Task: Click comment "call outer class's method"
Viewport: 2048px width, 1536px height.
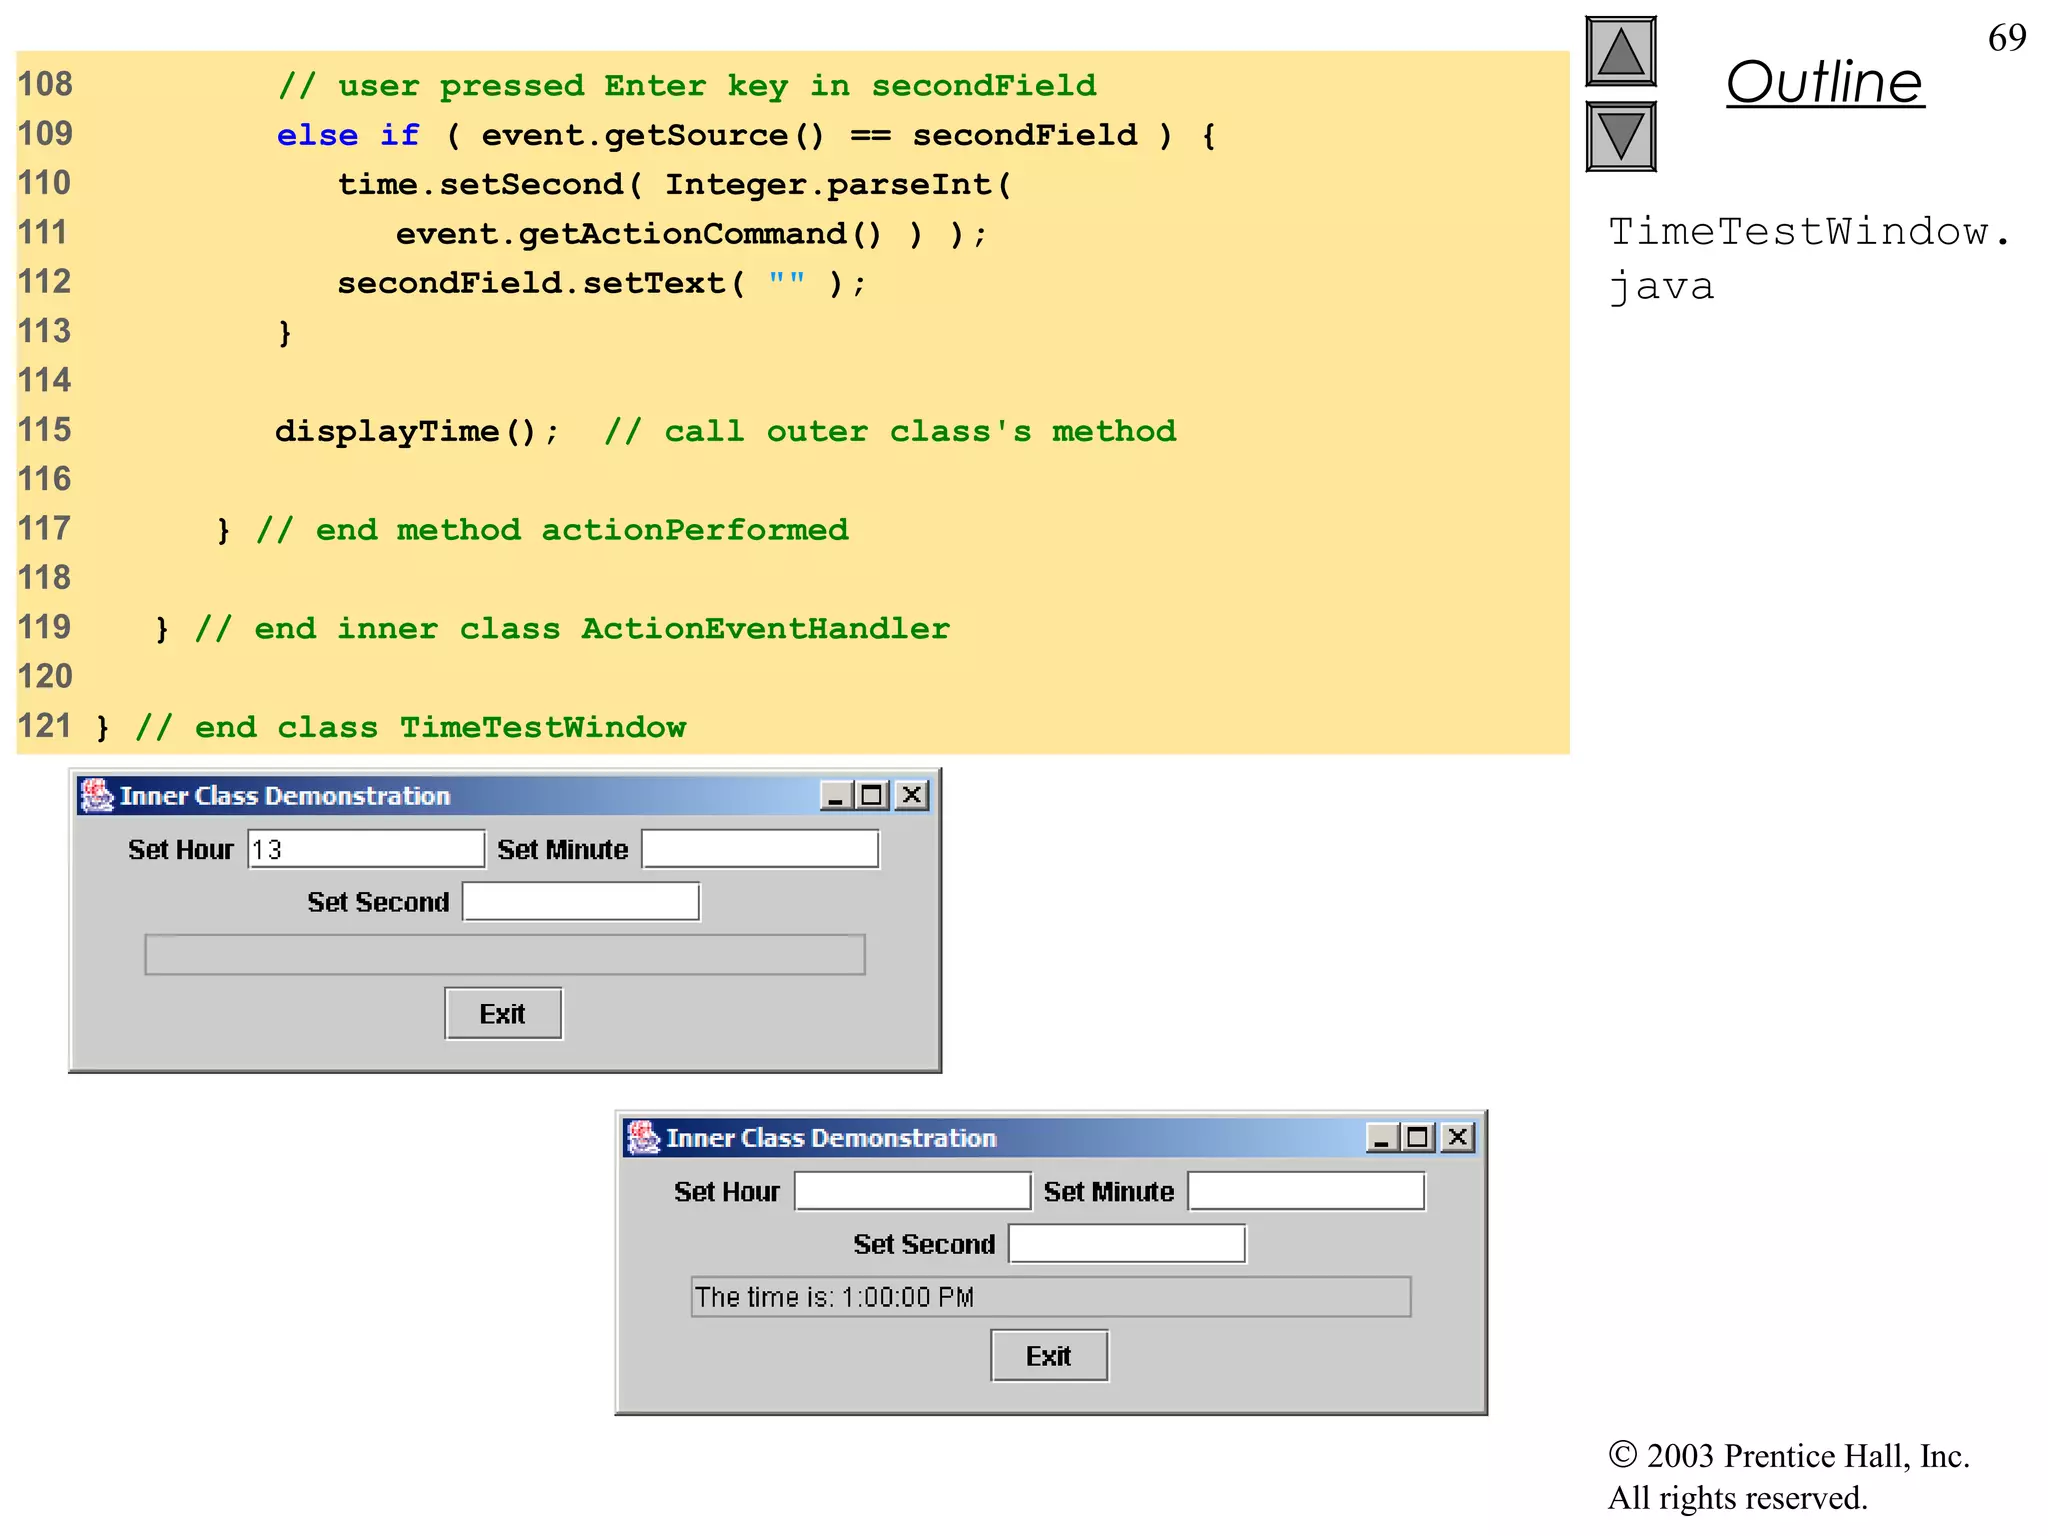Action: (890, 431)
